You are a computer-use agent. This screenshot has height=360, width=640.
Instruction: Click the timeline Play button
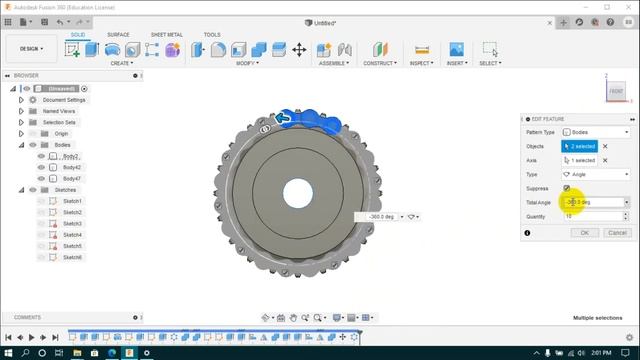(31, 337)
